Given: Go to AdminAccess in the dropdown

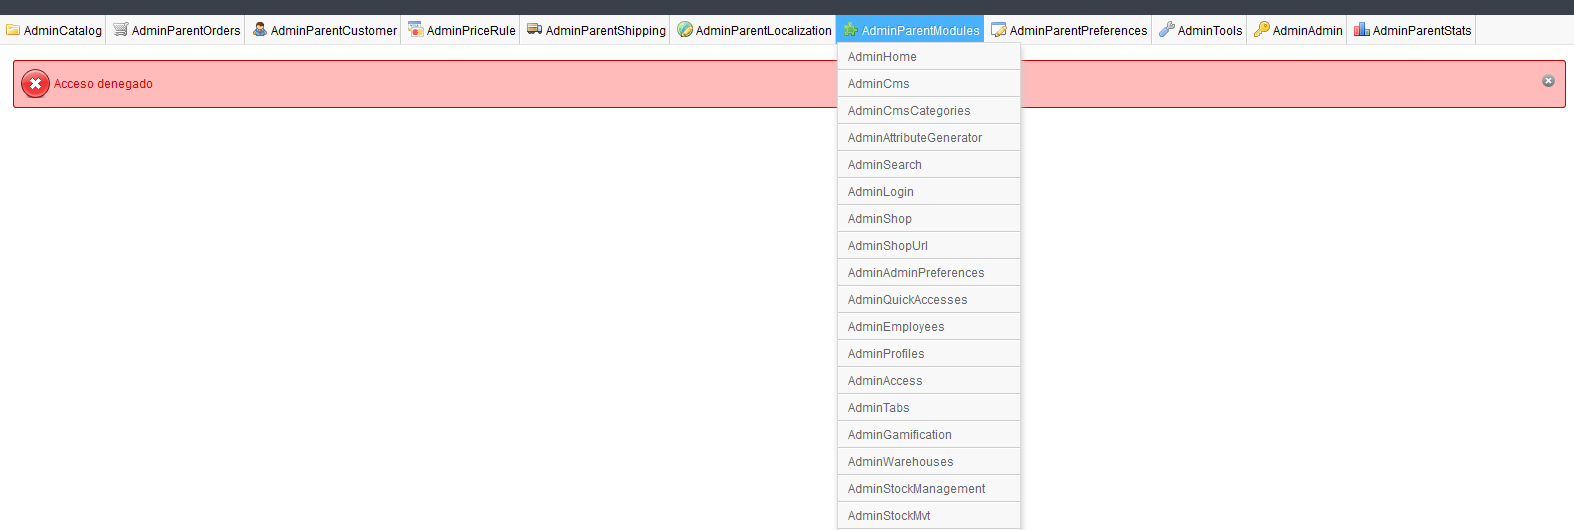Looking at the screenshot, I should (x=929, y=381).
